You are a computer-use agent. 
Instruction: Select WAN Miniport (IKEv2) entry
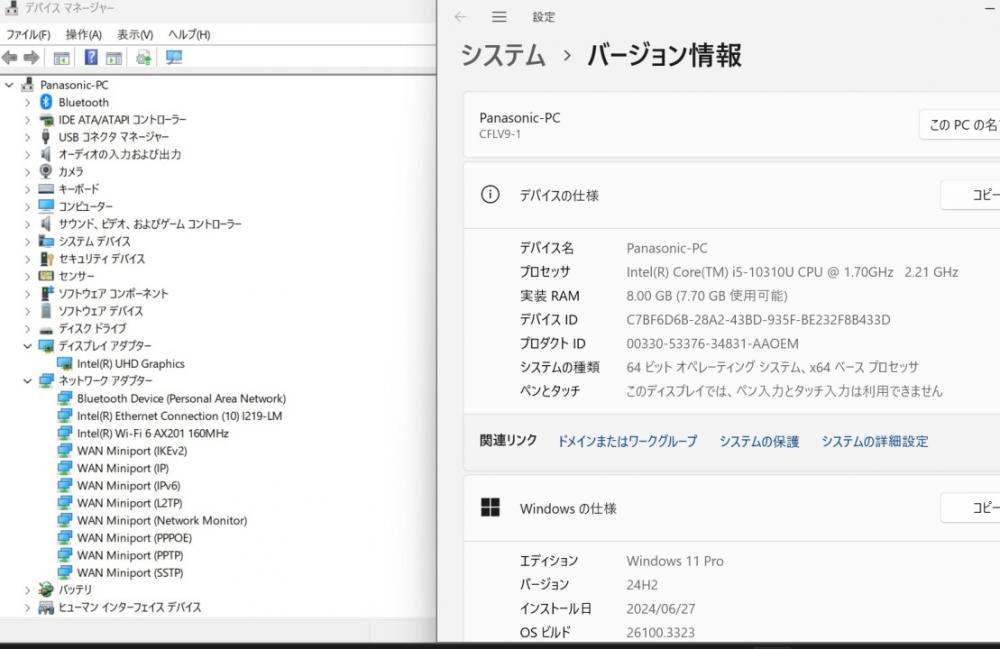click(132, 451)
